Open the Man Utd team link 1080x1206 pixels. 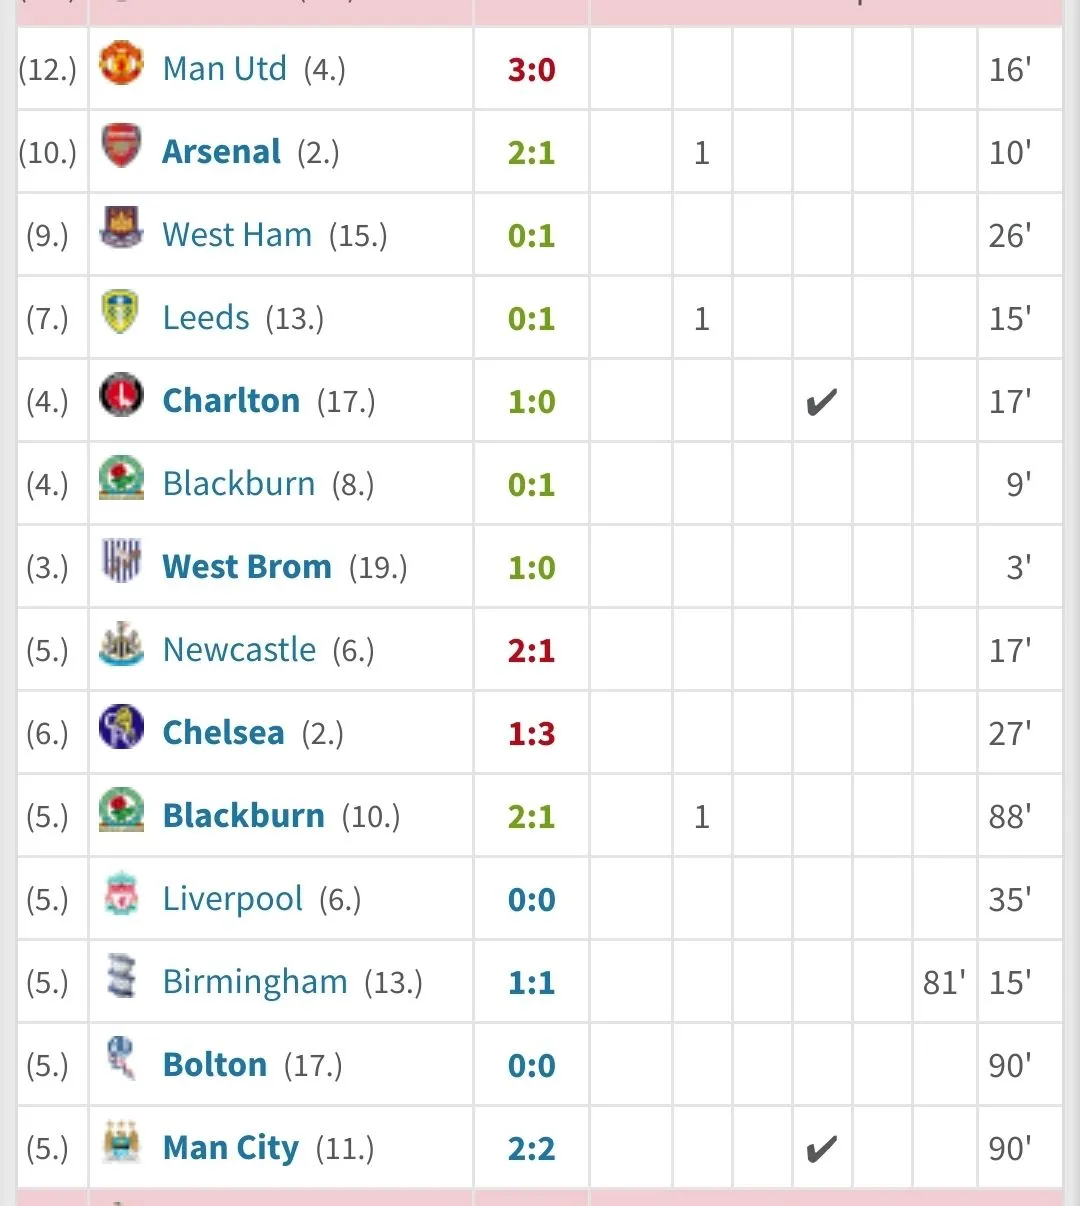pos(224,69)
